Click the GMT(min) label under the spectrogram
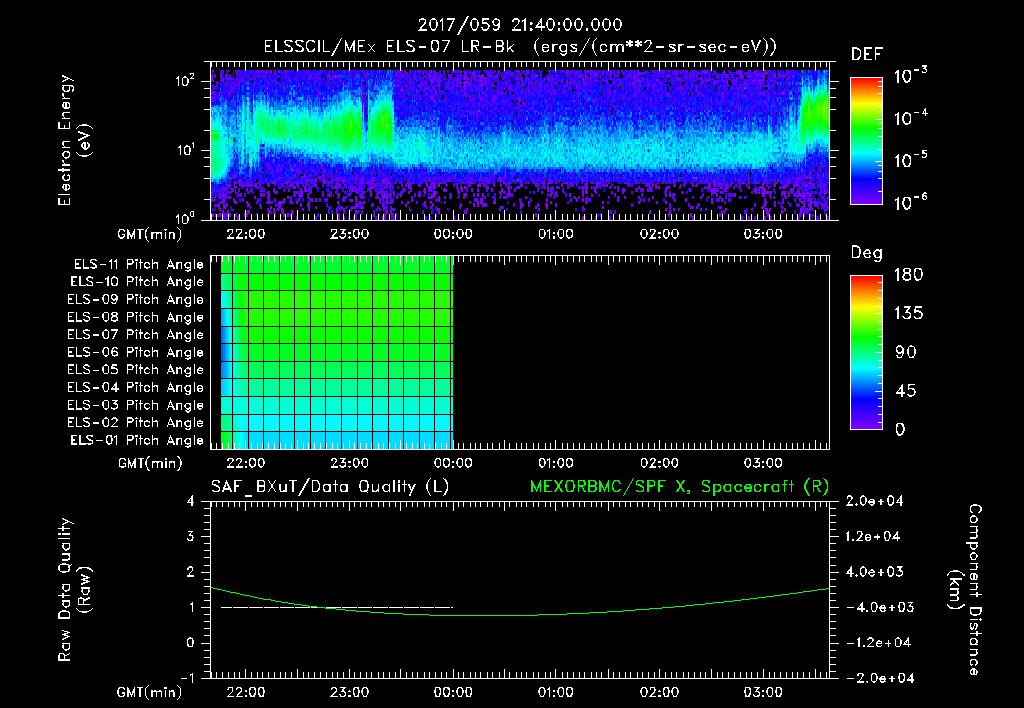This screenshot has width=1024, height=708. tap(150, 234)
